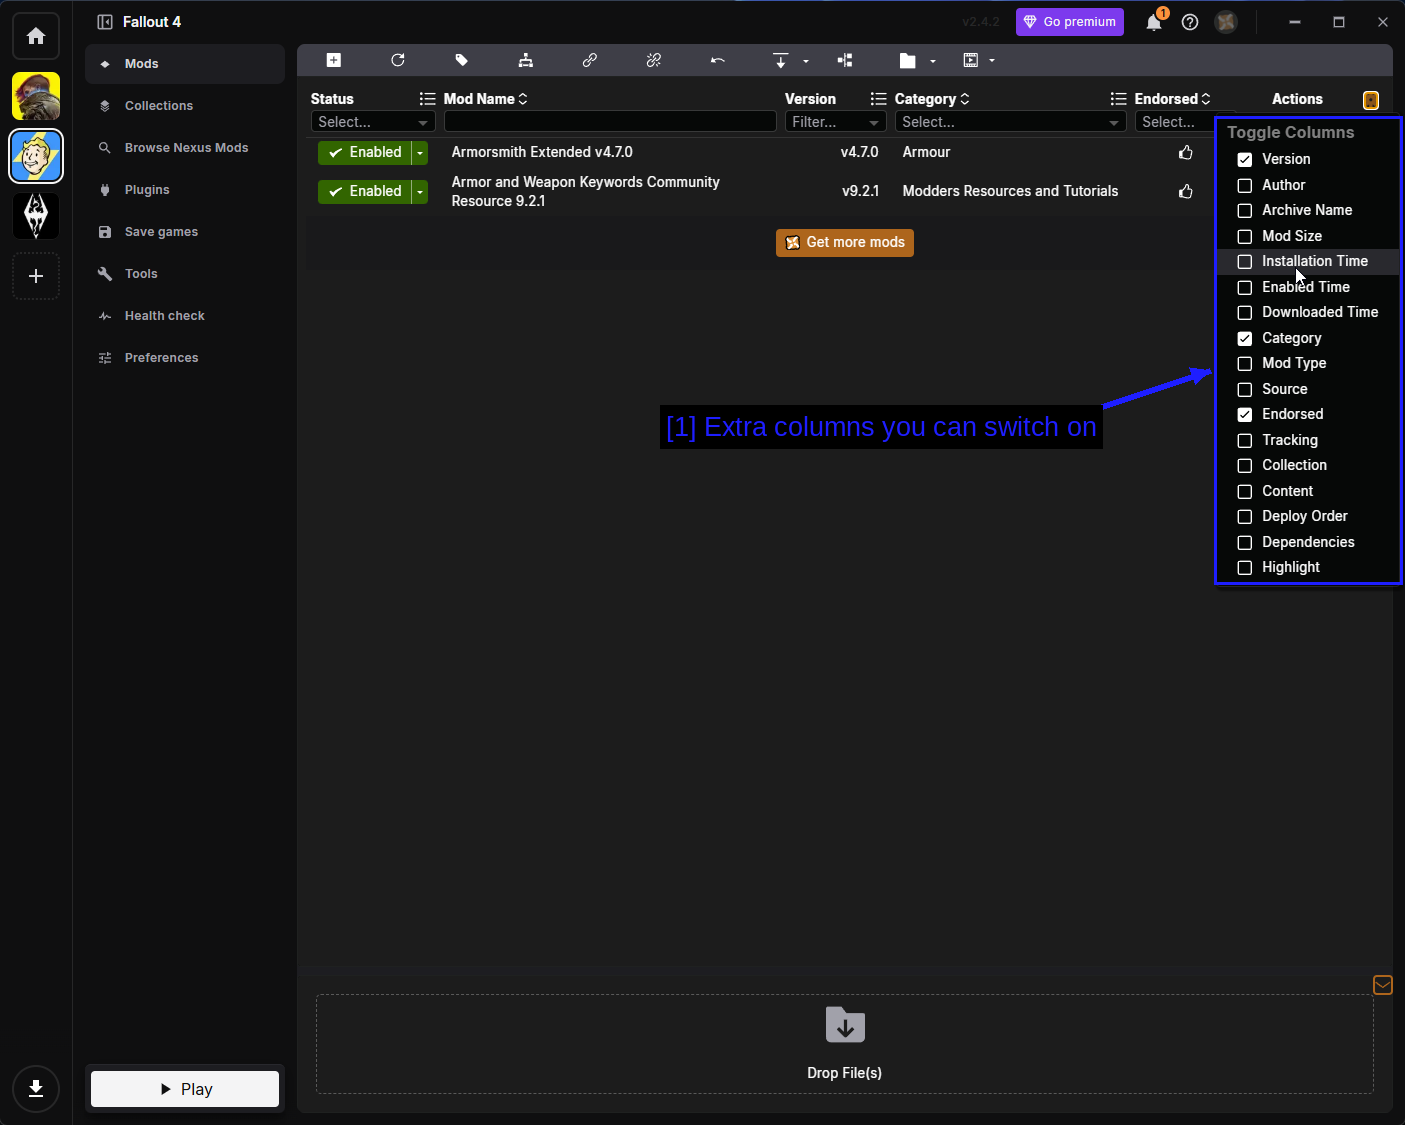Enable the Installation Time column

pos(1245,261)
